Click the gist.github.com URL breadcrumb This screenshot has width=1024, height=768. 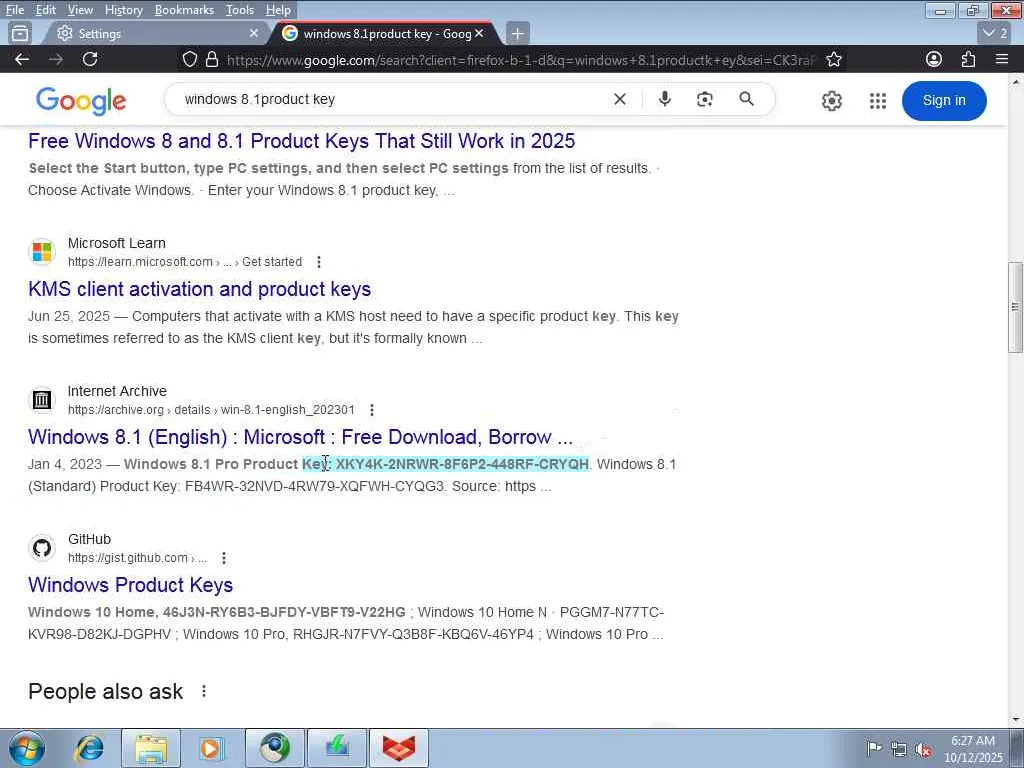coord(138,558)
